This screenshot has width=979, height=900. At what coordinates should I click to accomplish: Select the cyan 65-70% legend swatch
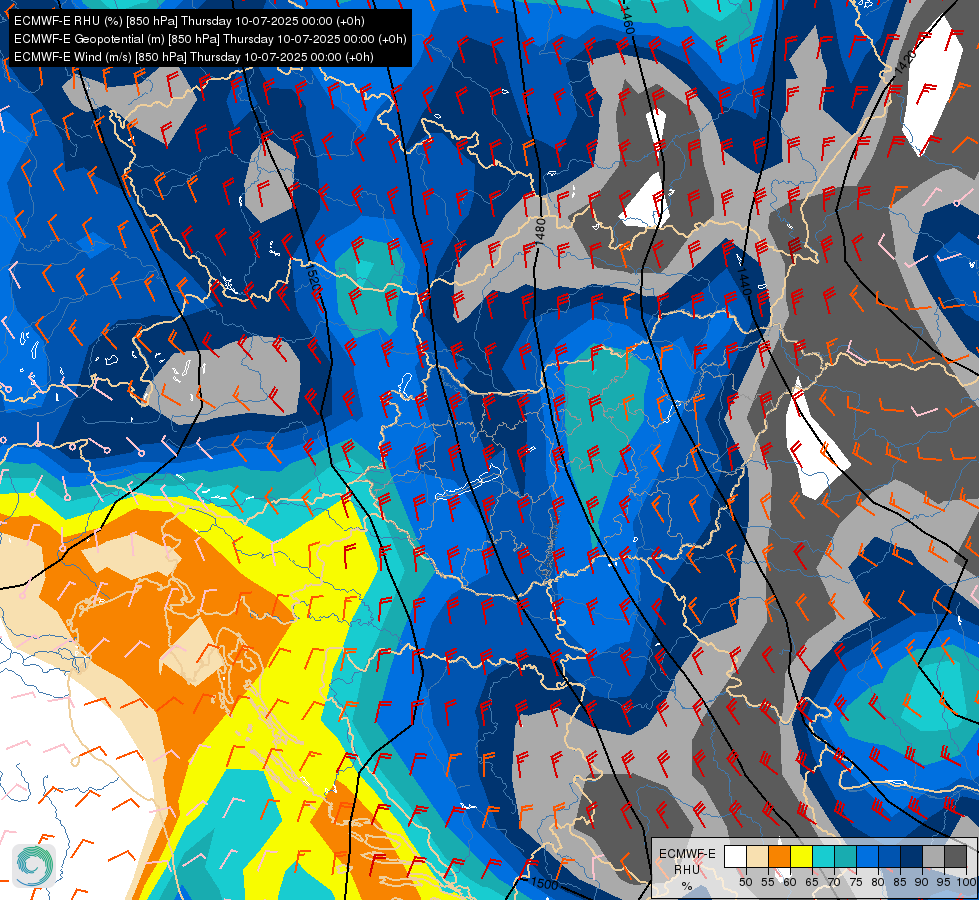tap(824, 856)
